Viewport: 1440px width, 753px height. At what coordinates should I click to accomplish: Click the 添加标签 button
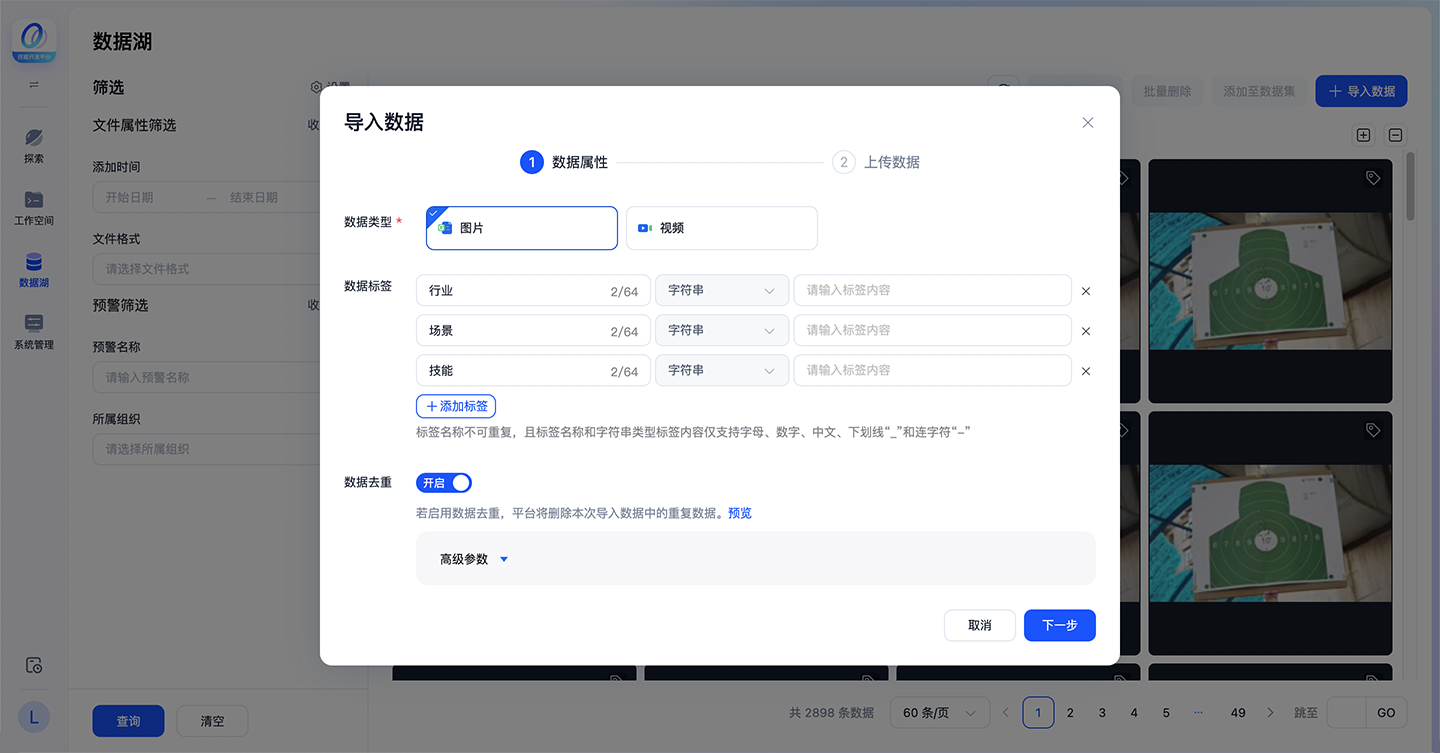point(456,406)
